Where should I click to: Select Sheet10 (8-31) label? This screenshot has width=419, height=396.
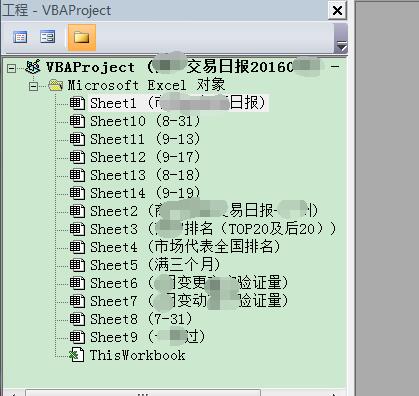(145, 121)
